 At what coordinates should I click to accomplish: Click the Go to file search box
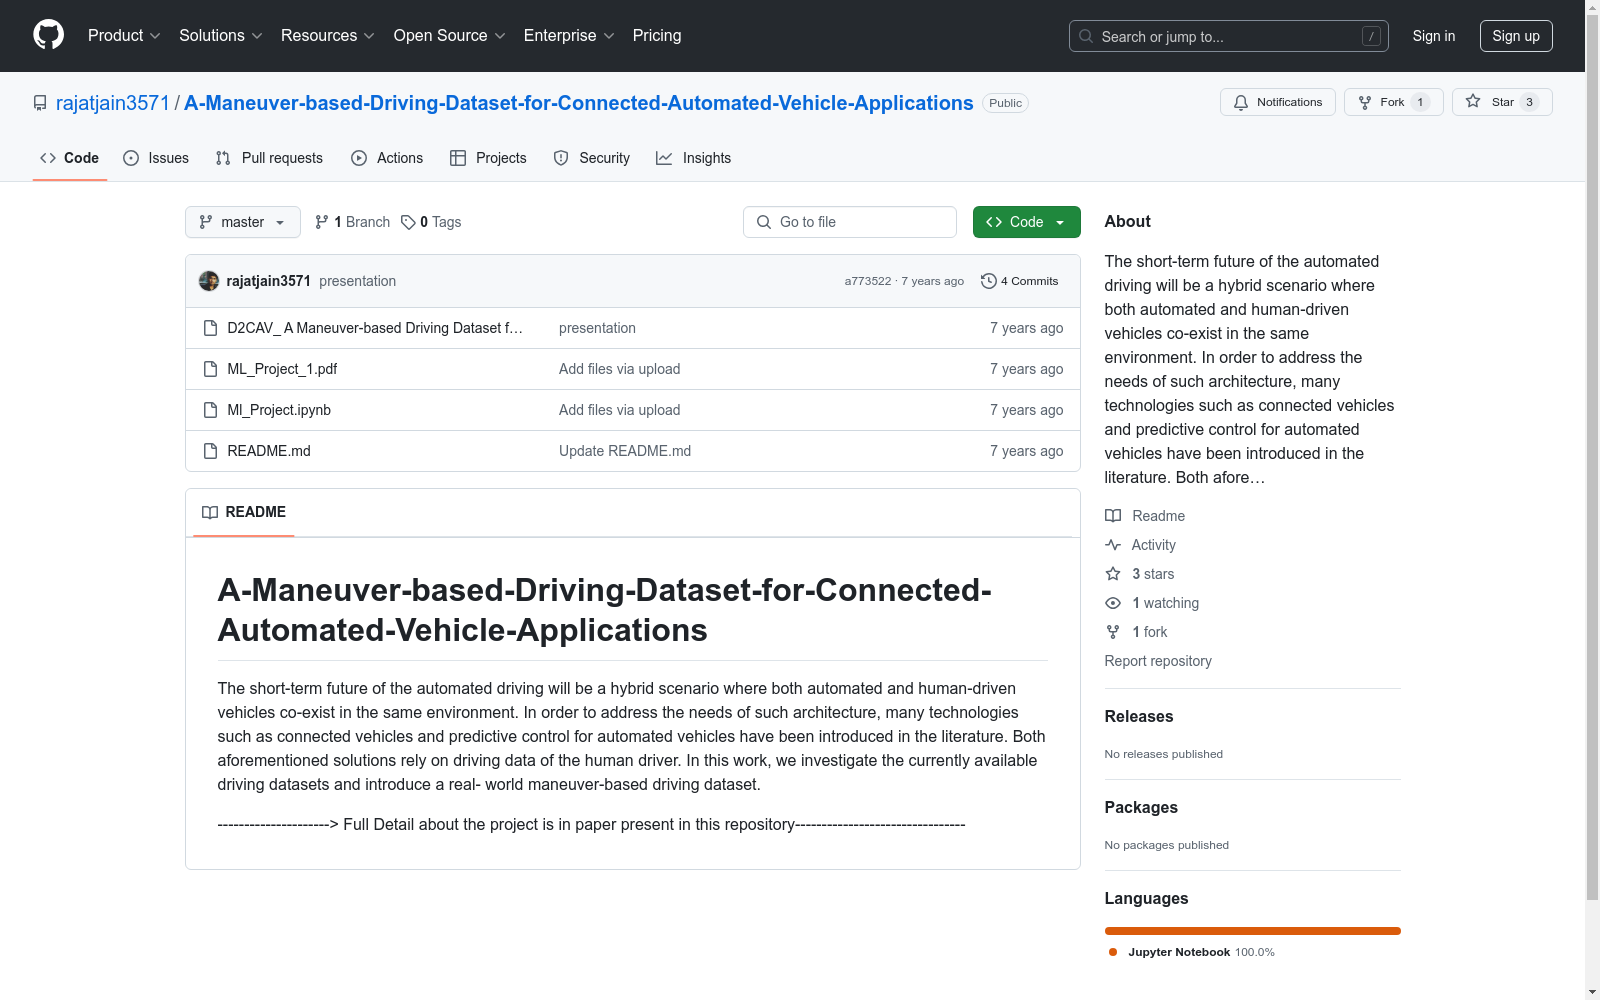[x=850, y=222]
